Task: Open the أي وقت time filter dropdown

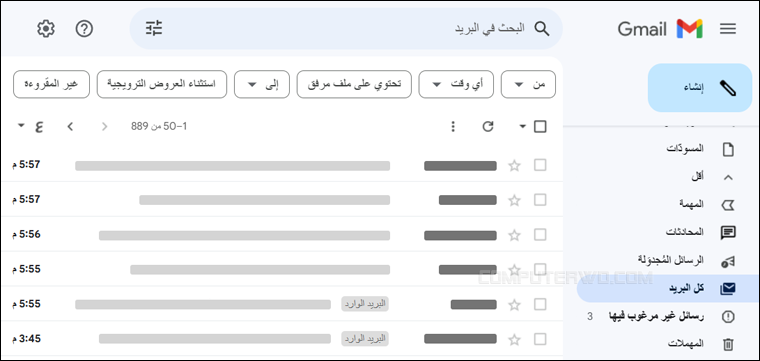Action: pyautogui.click(x=456, y=84)
